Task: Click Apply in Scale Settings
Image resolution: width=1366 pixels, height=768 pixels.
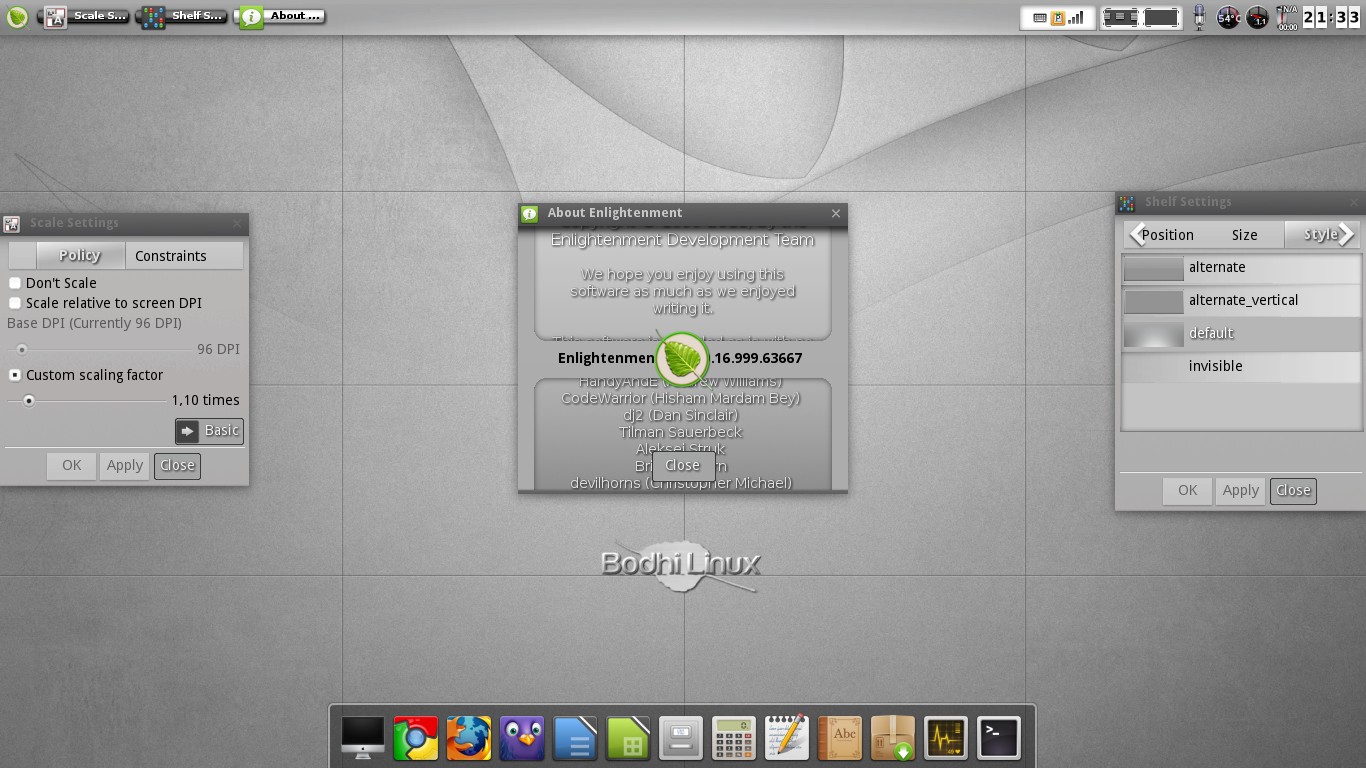Action: pos(125,465)
